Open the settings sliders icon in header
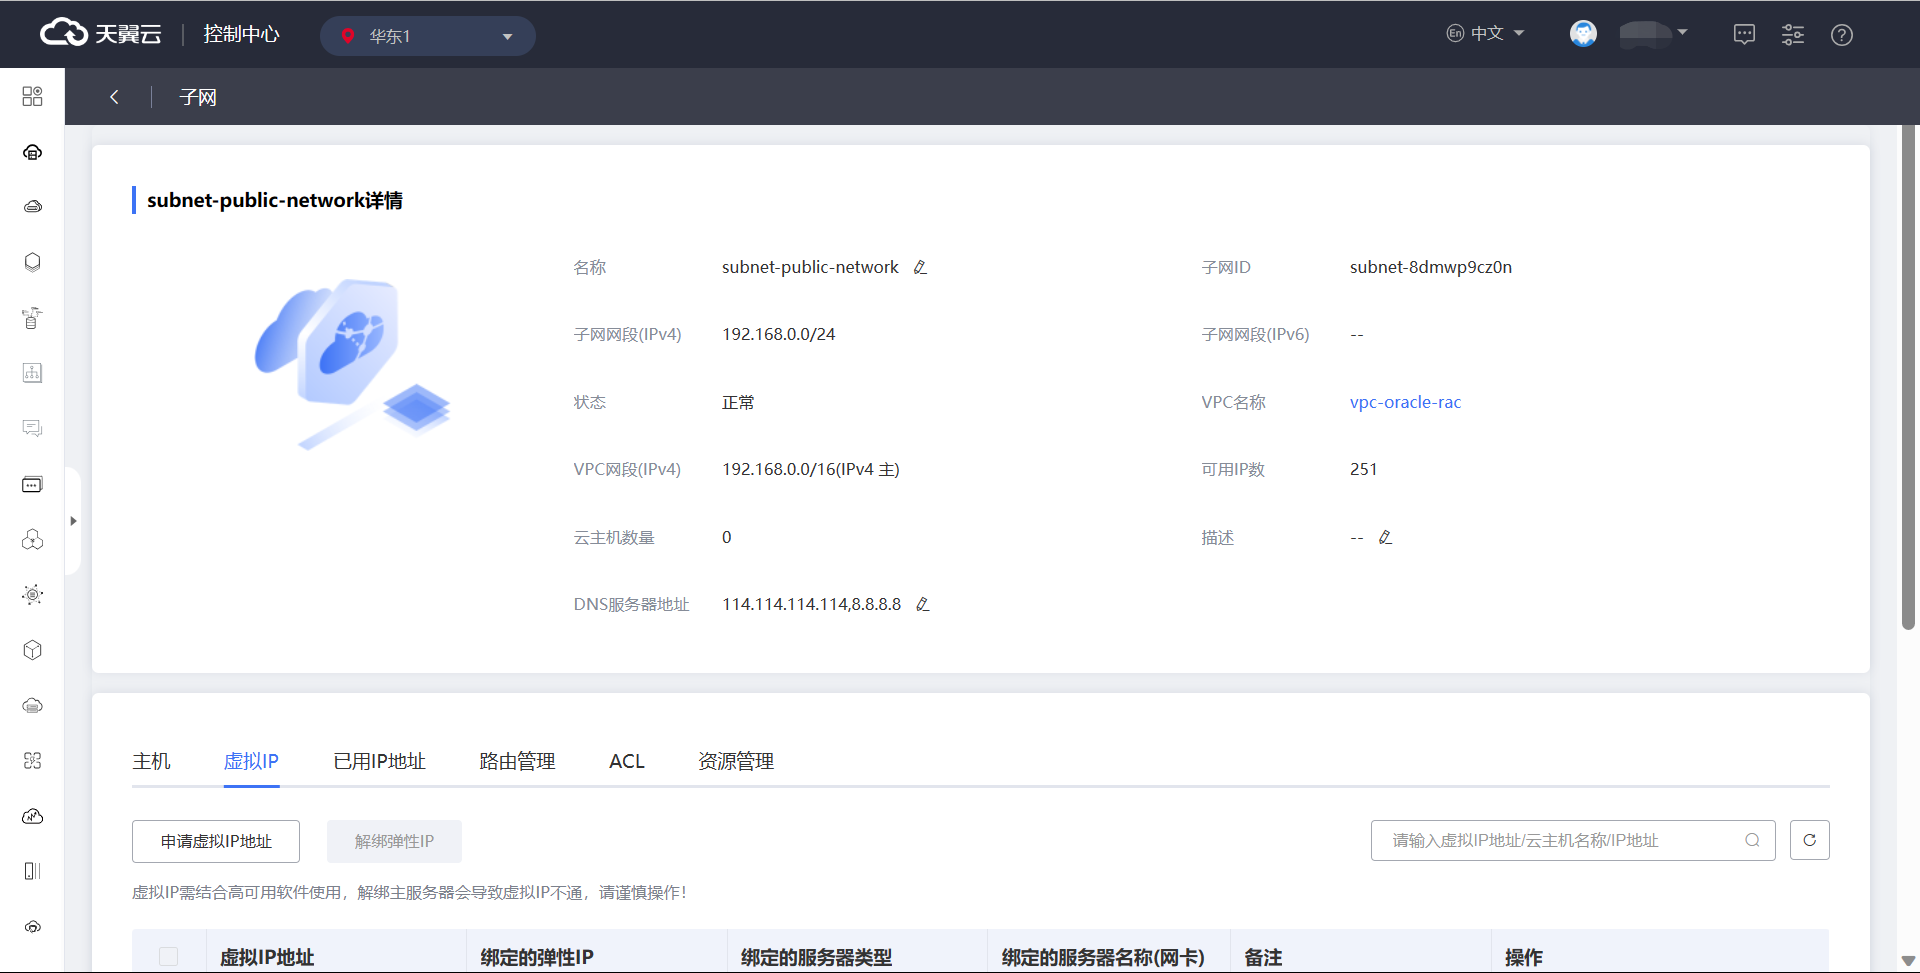Screen dimensions: 1920x973 pos(1792,35)
